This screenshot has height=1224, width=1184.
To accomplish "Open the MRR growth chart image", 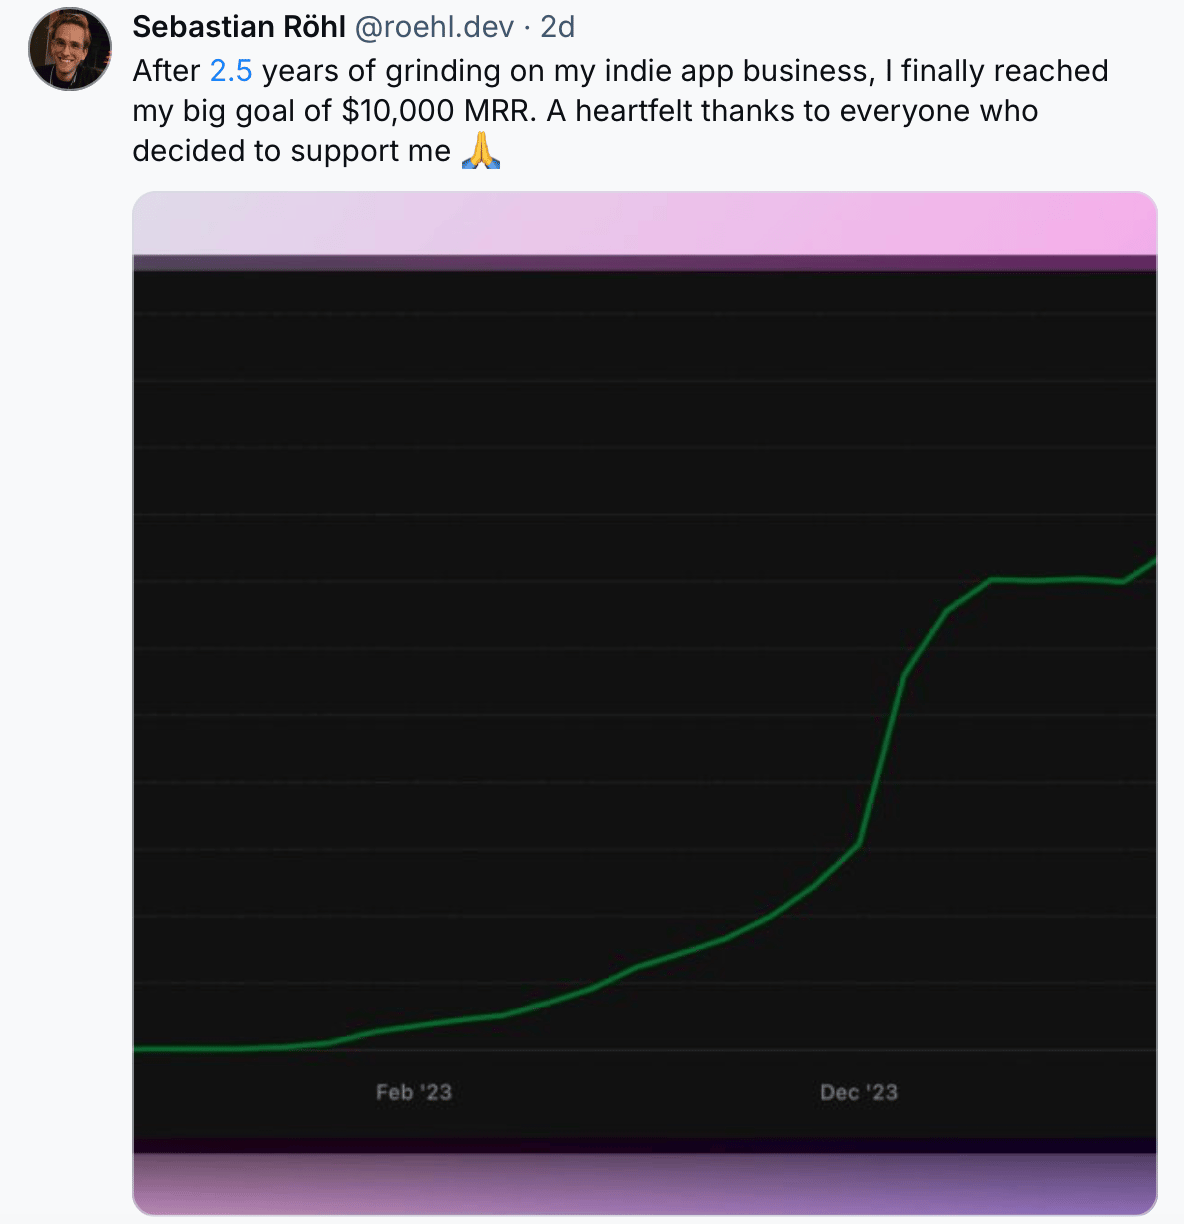I will tap(645, 700).
